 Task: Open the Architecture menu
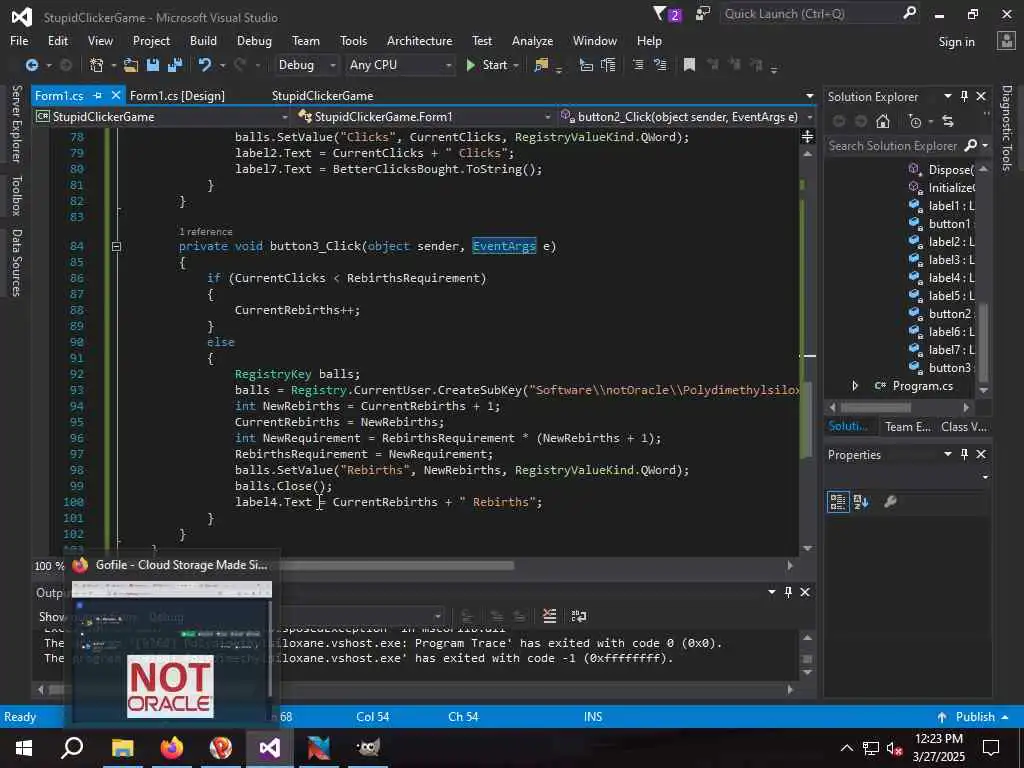[x=419, y=41]
